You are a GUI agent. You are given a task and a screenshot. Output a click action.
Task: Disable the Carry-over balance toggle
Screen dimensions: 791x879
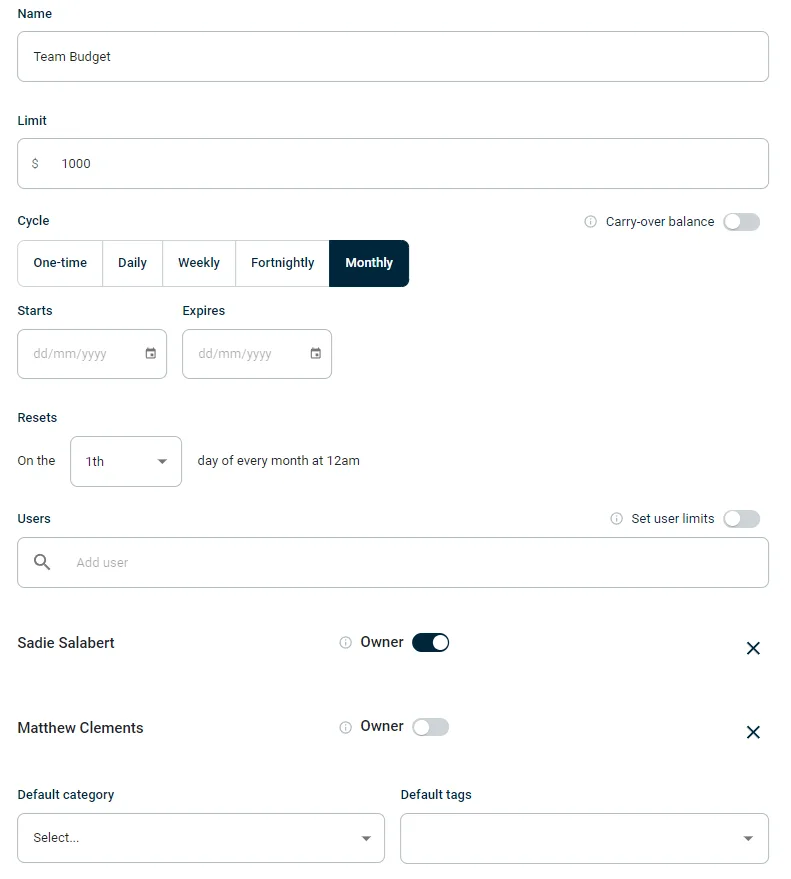pos(741,222)
